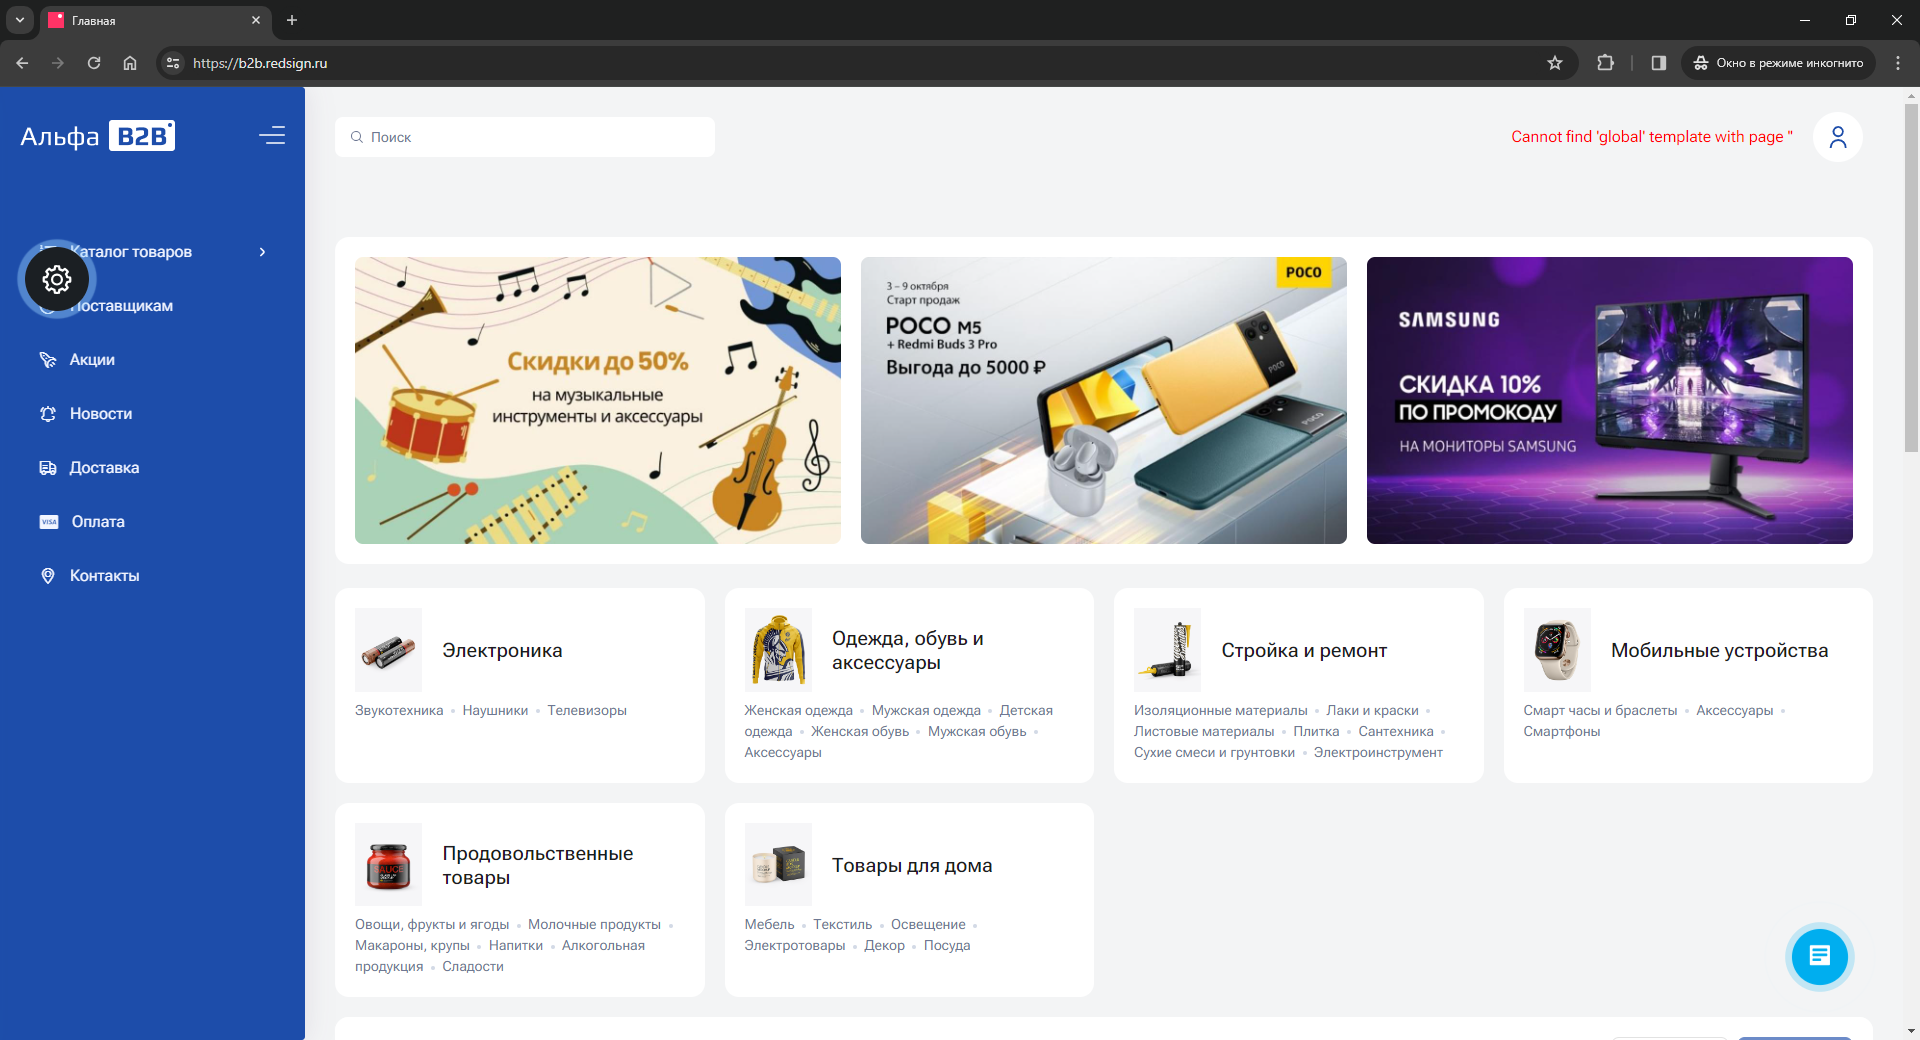Click the smartwatch category thumbnail
1920x1040 pixels.
point(1557,650)
